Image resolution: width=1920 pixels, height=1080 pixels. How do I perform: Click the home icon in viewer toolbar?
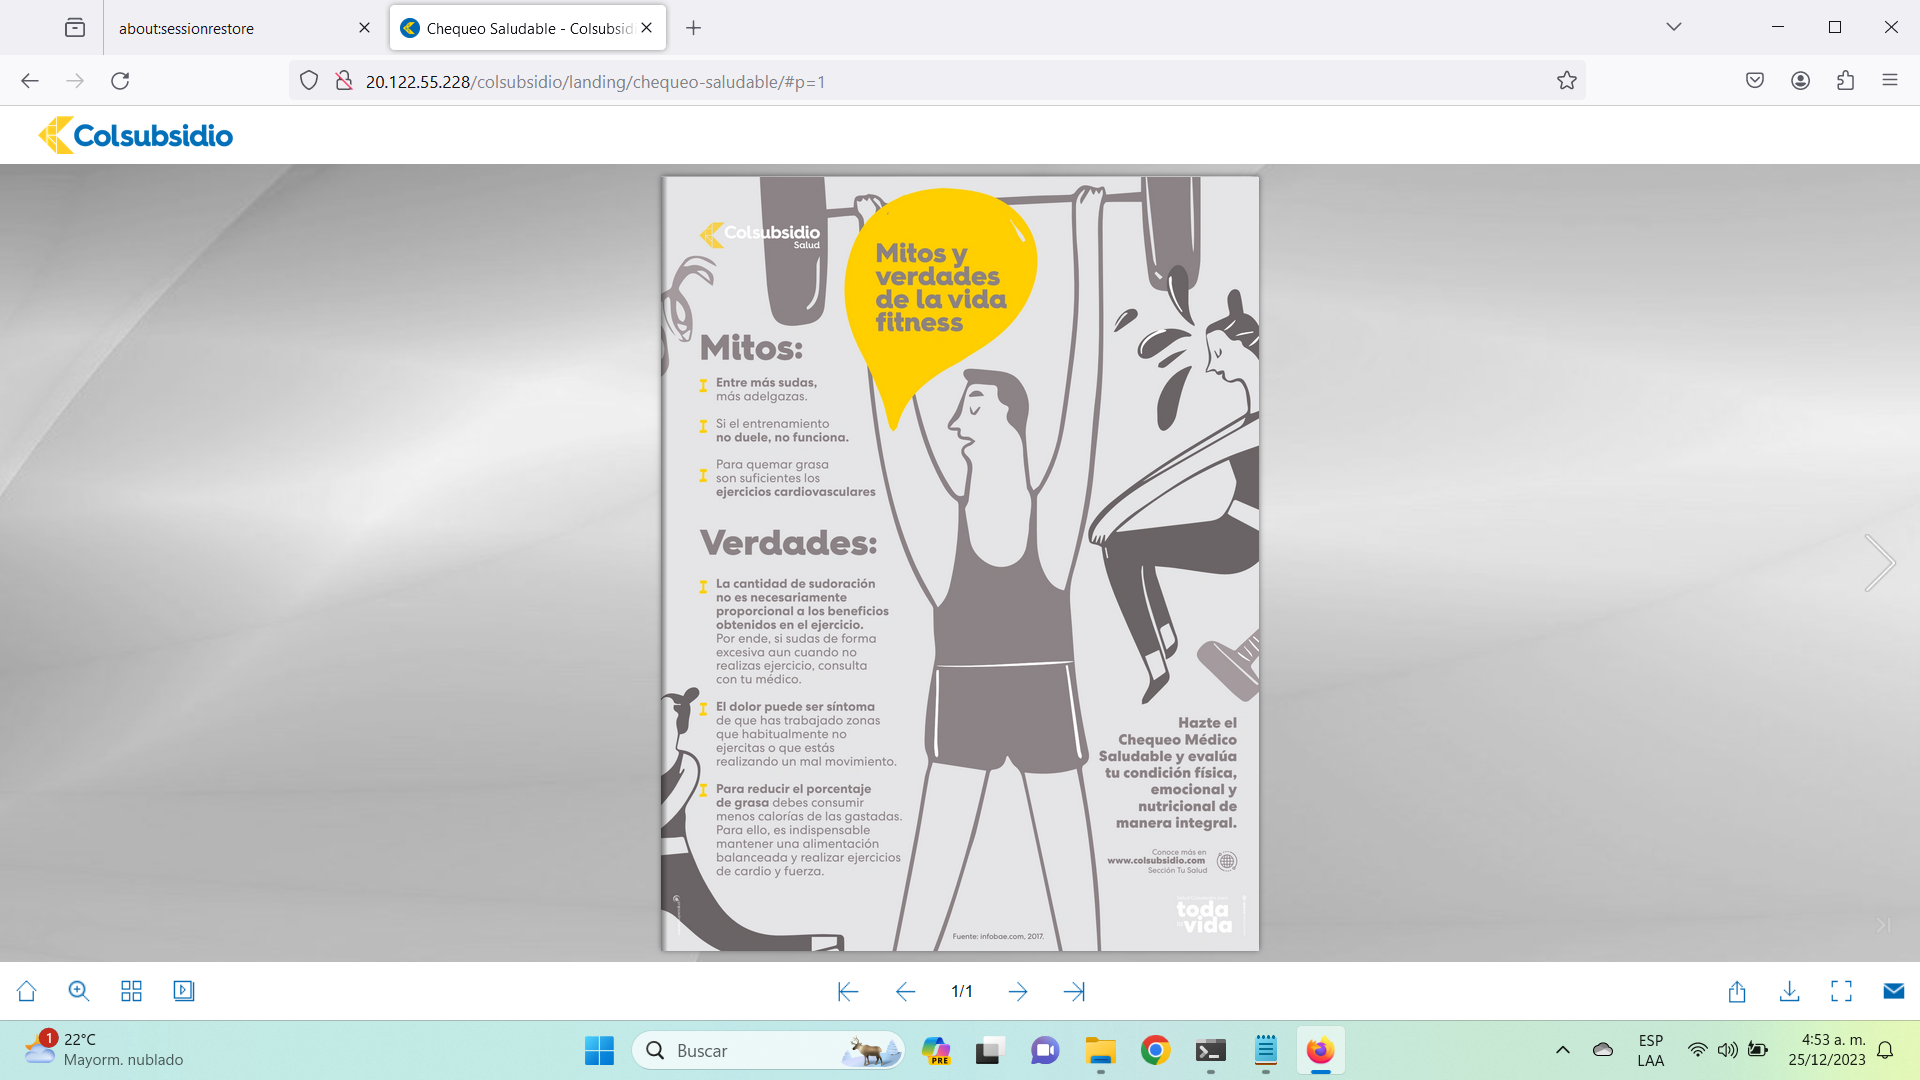pos(27,991)
